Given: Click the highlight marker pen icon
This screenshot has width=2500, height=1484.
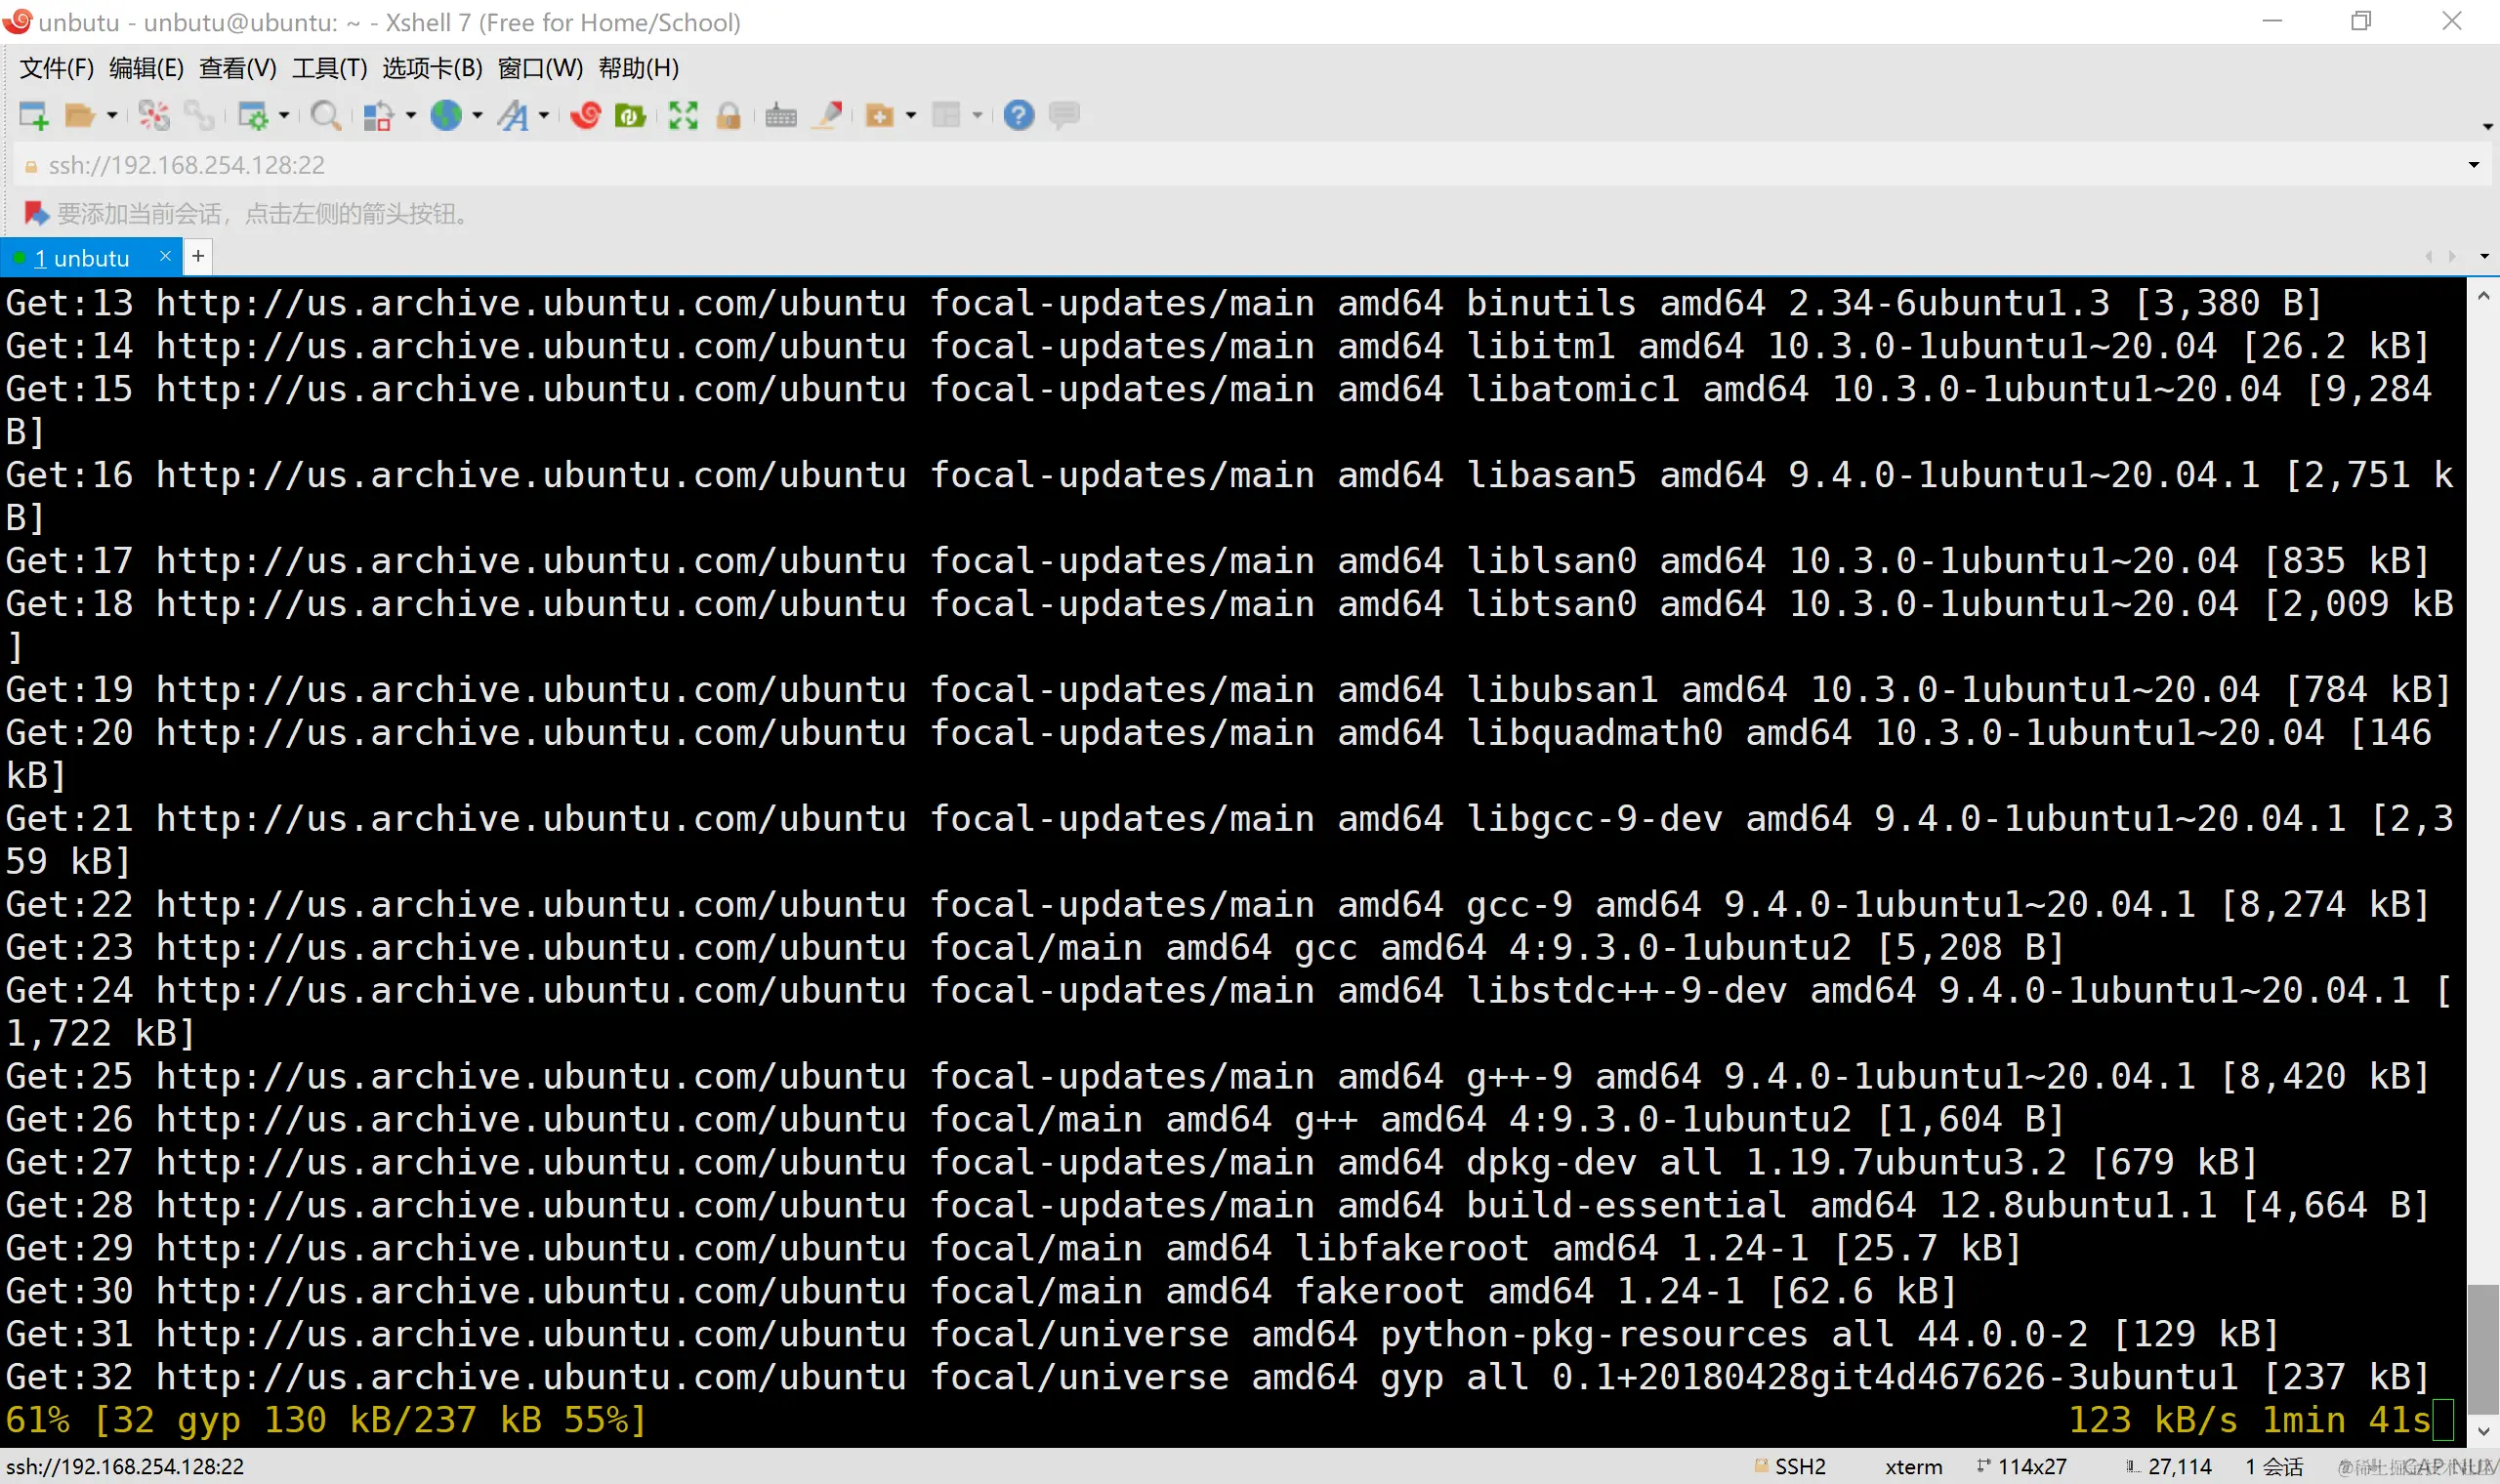Looking at the screenshot, I should pyautogui.click(x=828, y=116).
